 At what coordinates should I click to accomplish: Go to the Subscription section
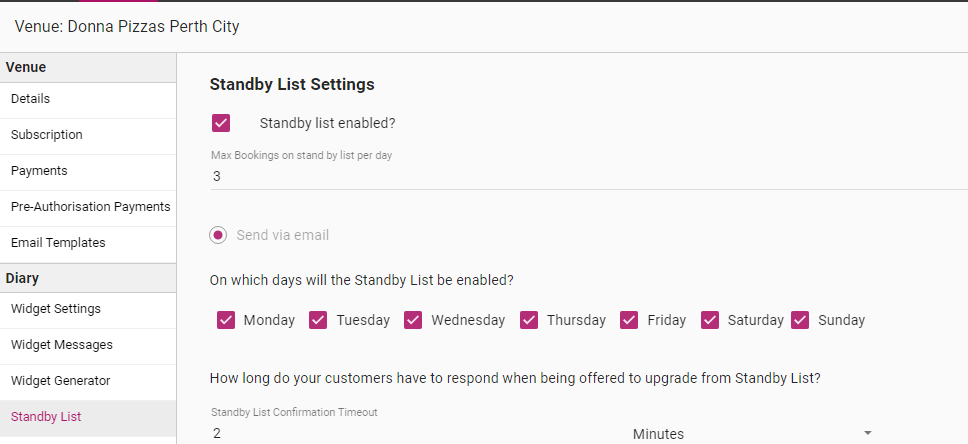[47, 135]
